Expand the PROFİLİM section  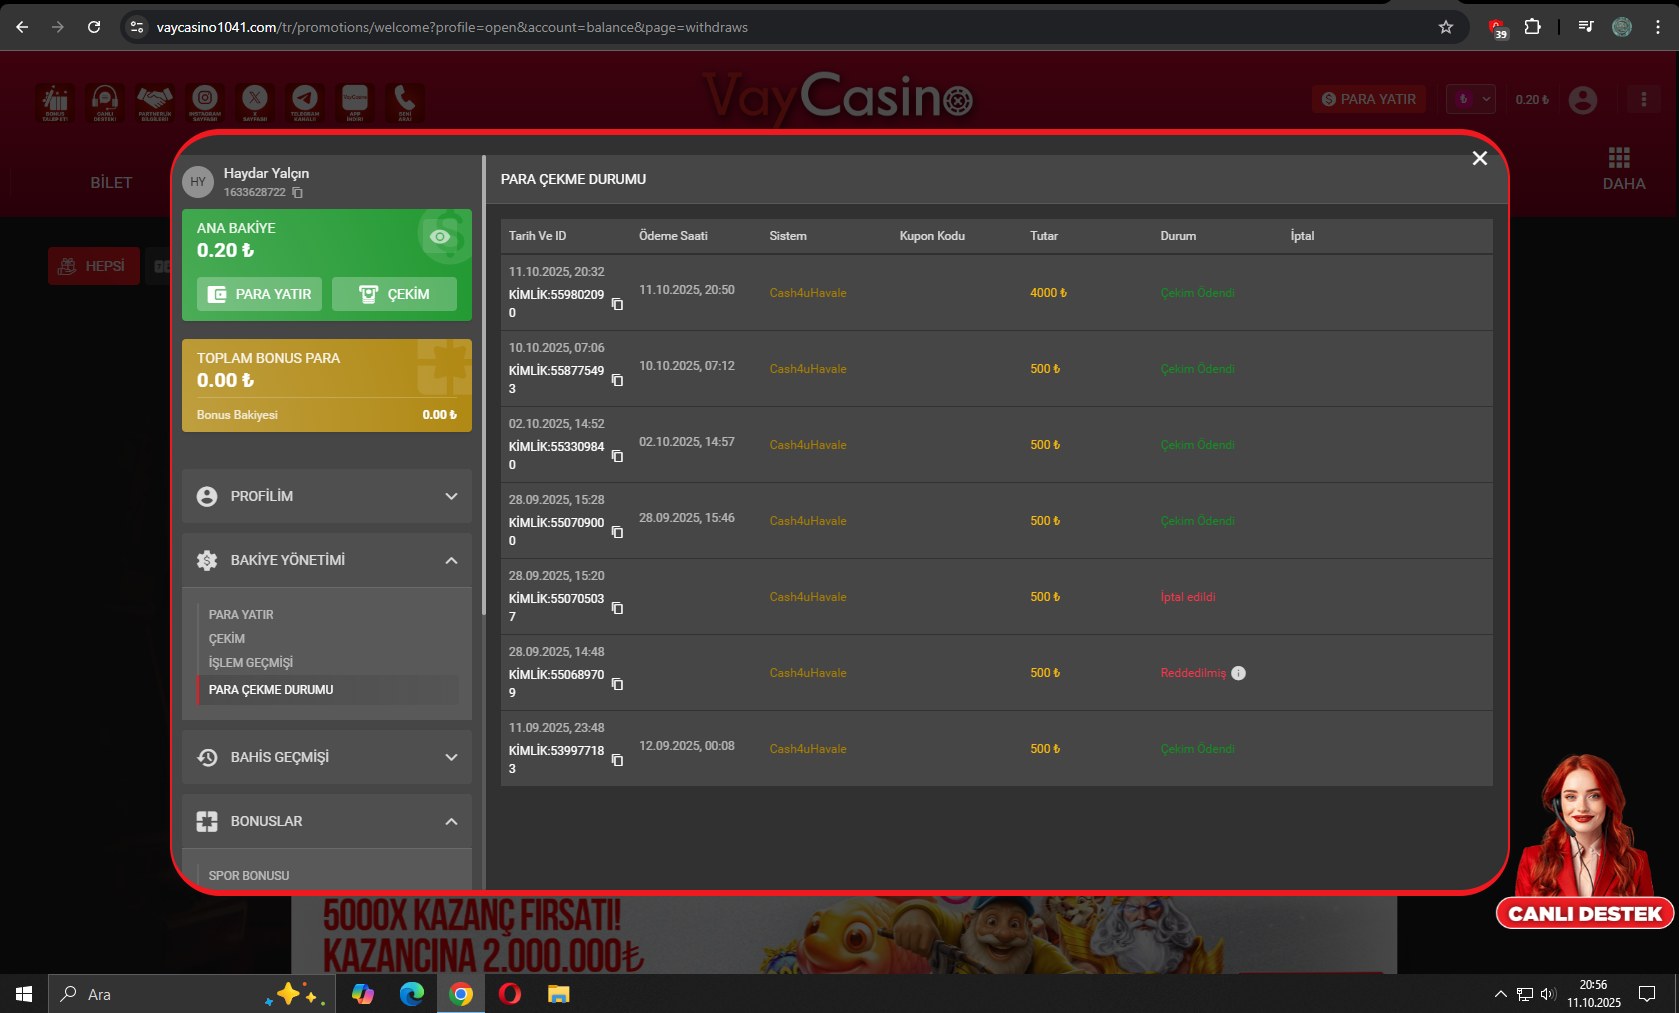327,496
